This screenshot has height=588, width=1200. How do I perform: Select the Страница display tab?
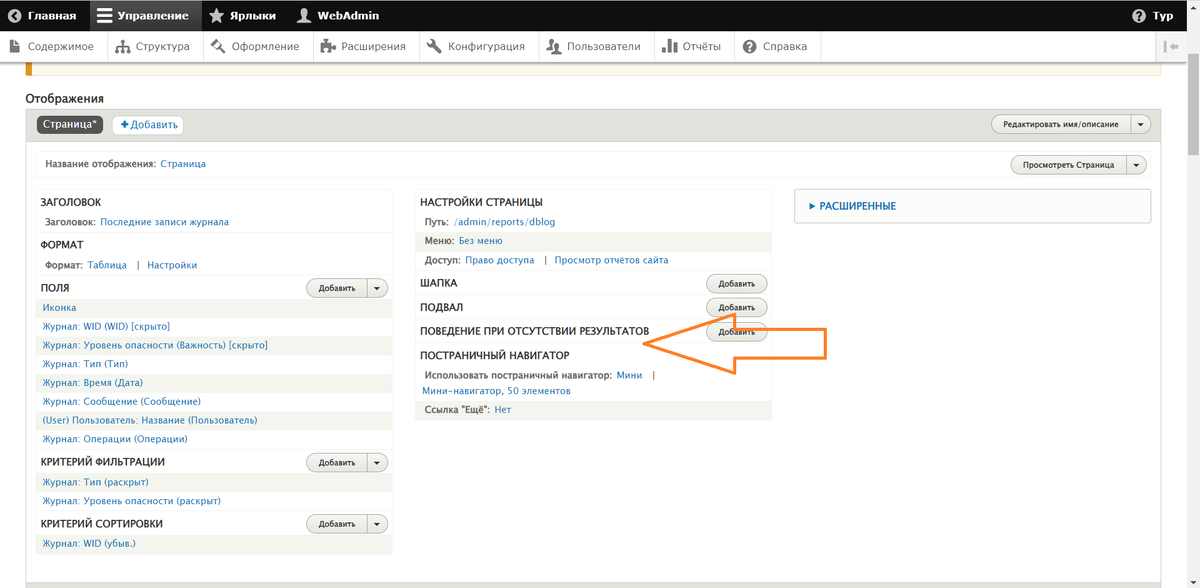click(x=70, y=125)
